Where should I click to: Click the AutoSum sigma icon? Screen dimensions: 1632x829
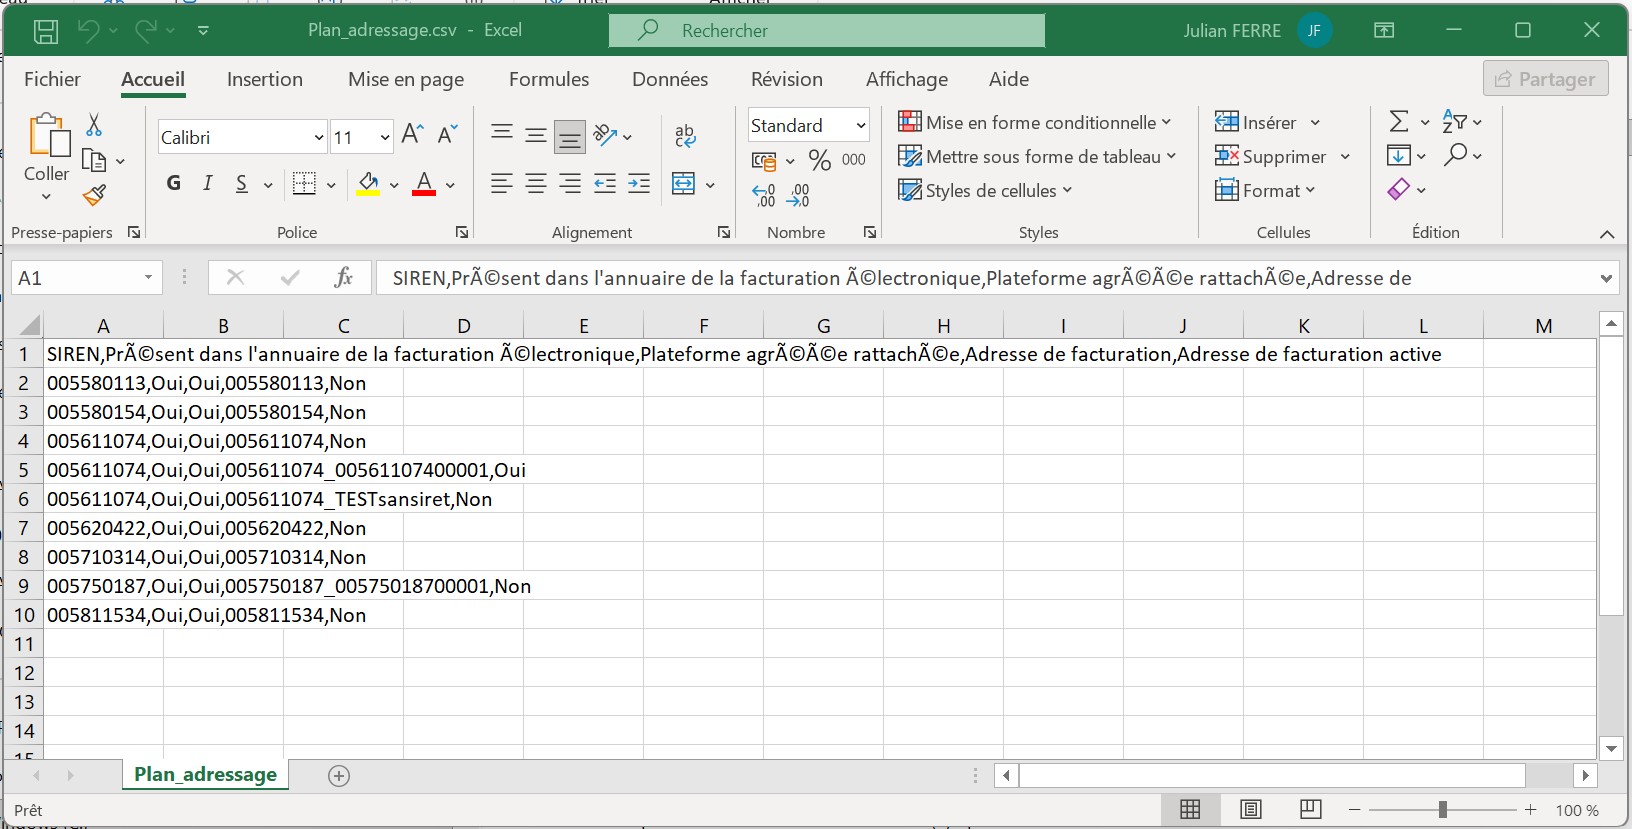[x=1399, y=122]
